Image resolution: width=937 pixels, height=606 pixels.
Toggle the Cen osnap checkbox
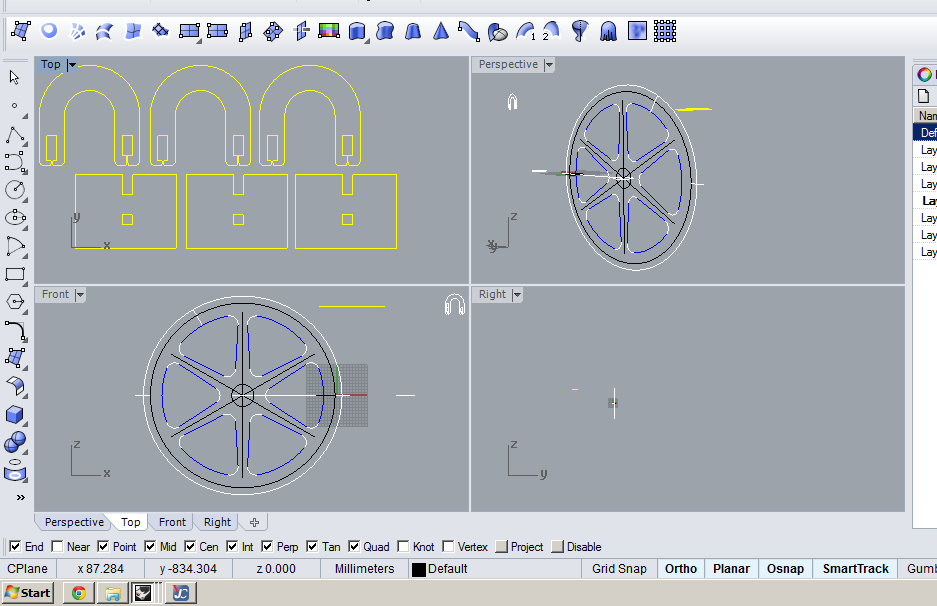point(190,546)
